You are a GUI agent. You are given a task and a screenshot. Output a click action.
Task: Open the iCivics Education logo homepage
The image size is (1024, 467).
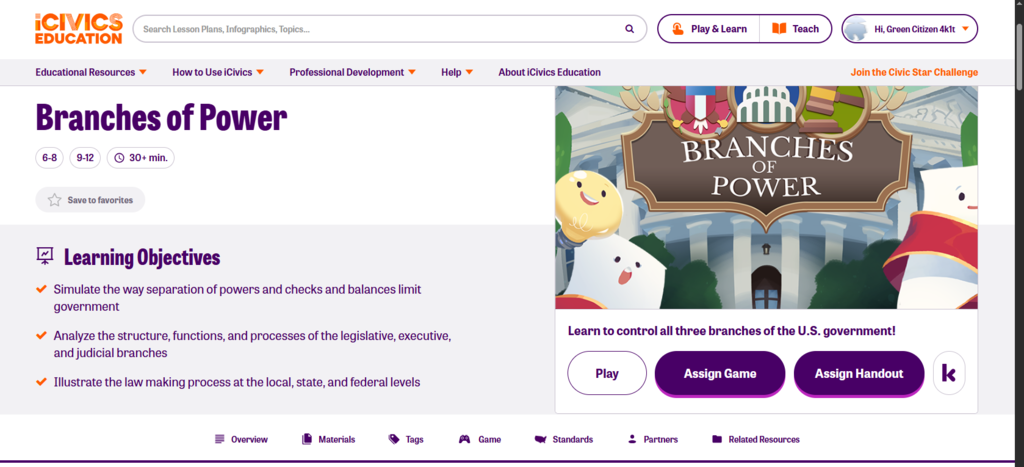[x=78, y=29]
